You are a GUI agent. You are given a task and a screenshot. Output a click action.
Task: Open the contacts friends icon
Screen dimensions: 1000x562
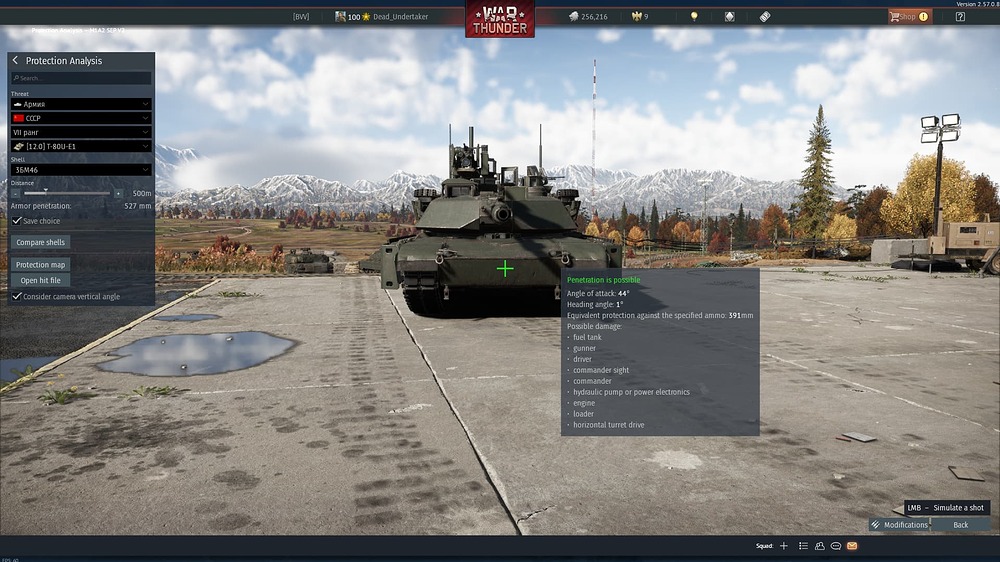(x=820, y=545)
